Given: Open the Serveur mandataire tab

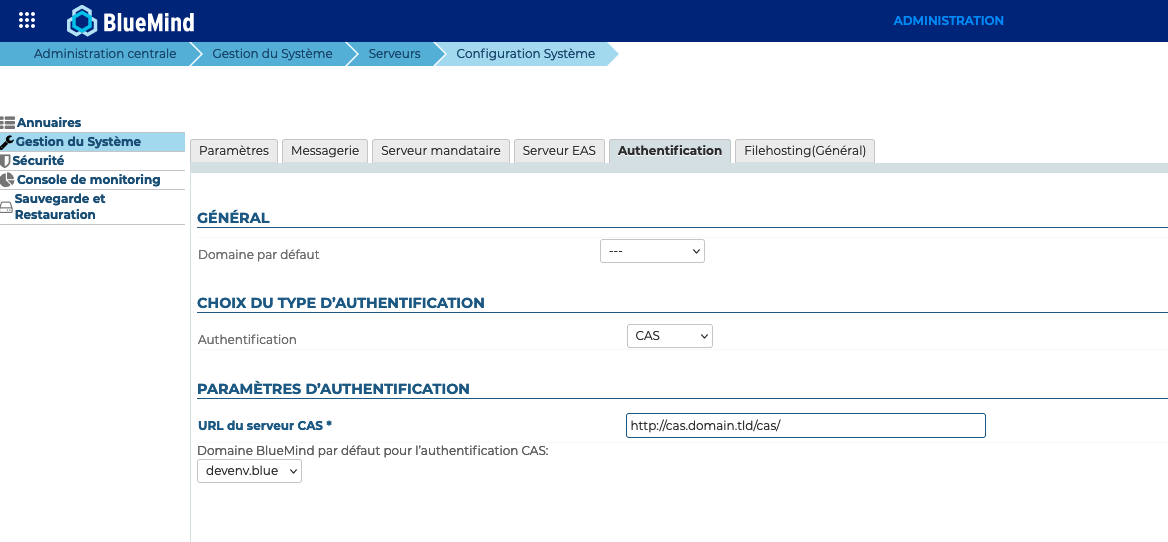Looking at the screenshot, I should (441, 151).
